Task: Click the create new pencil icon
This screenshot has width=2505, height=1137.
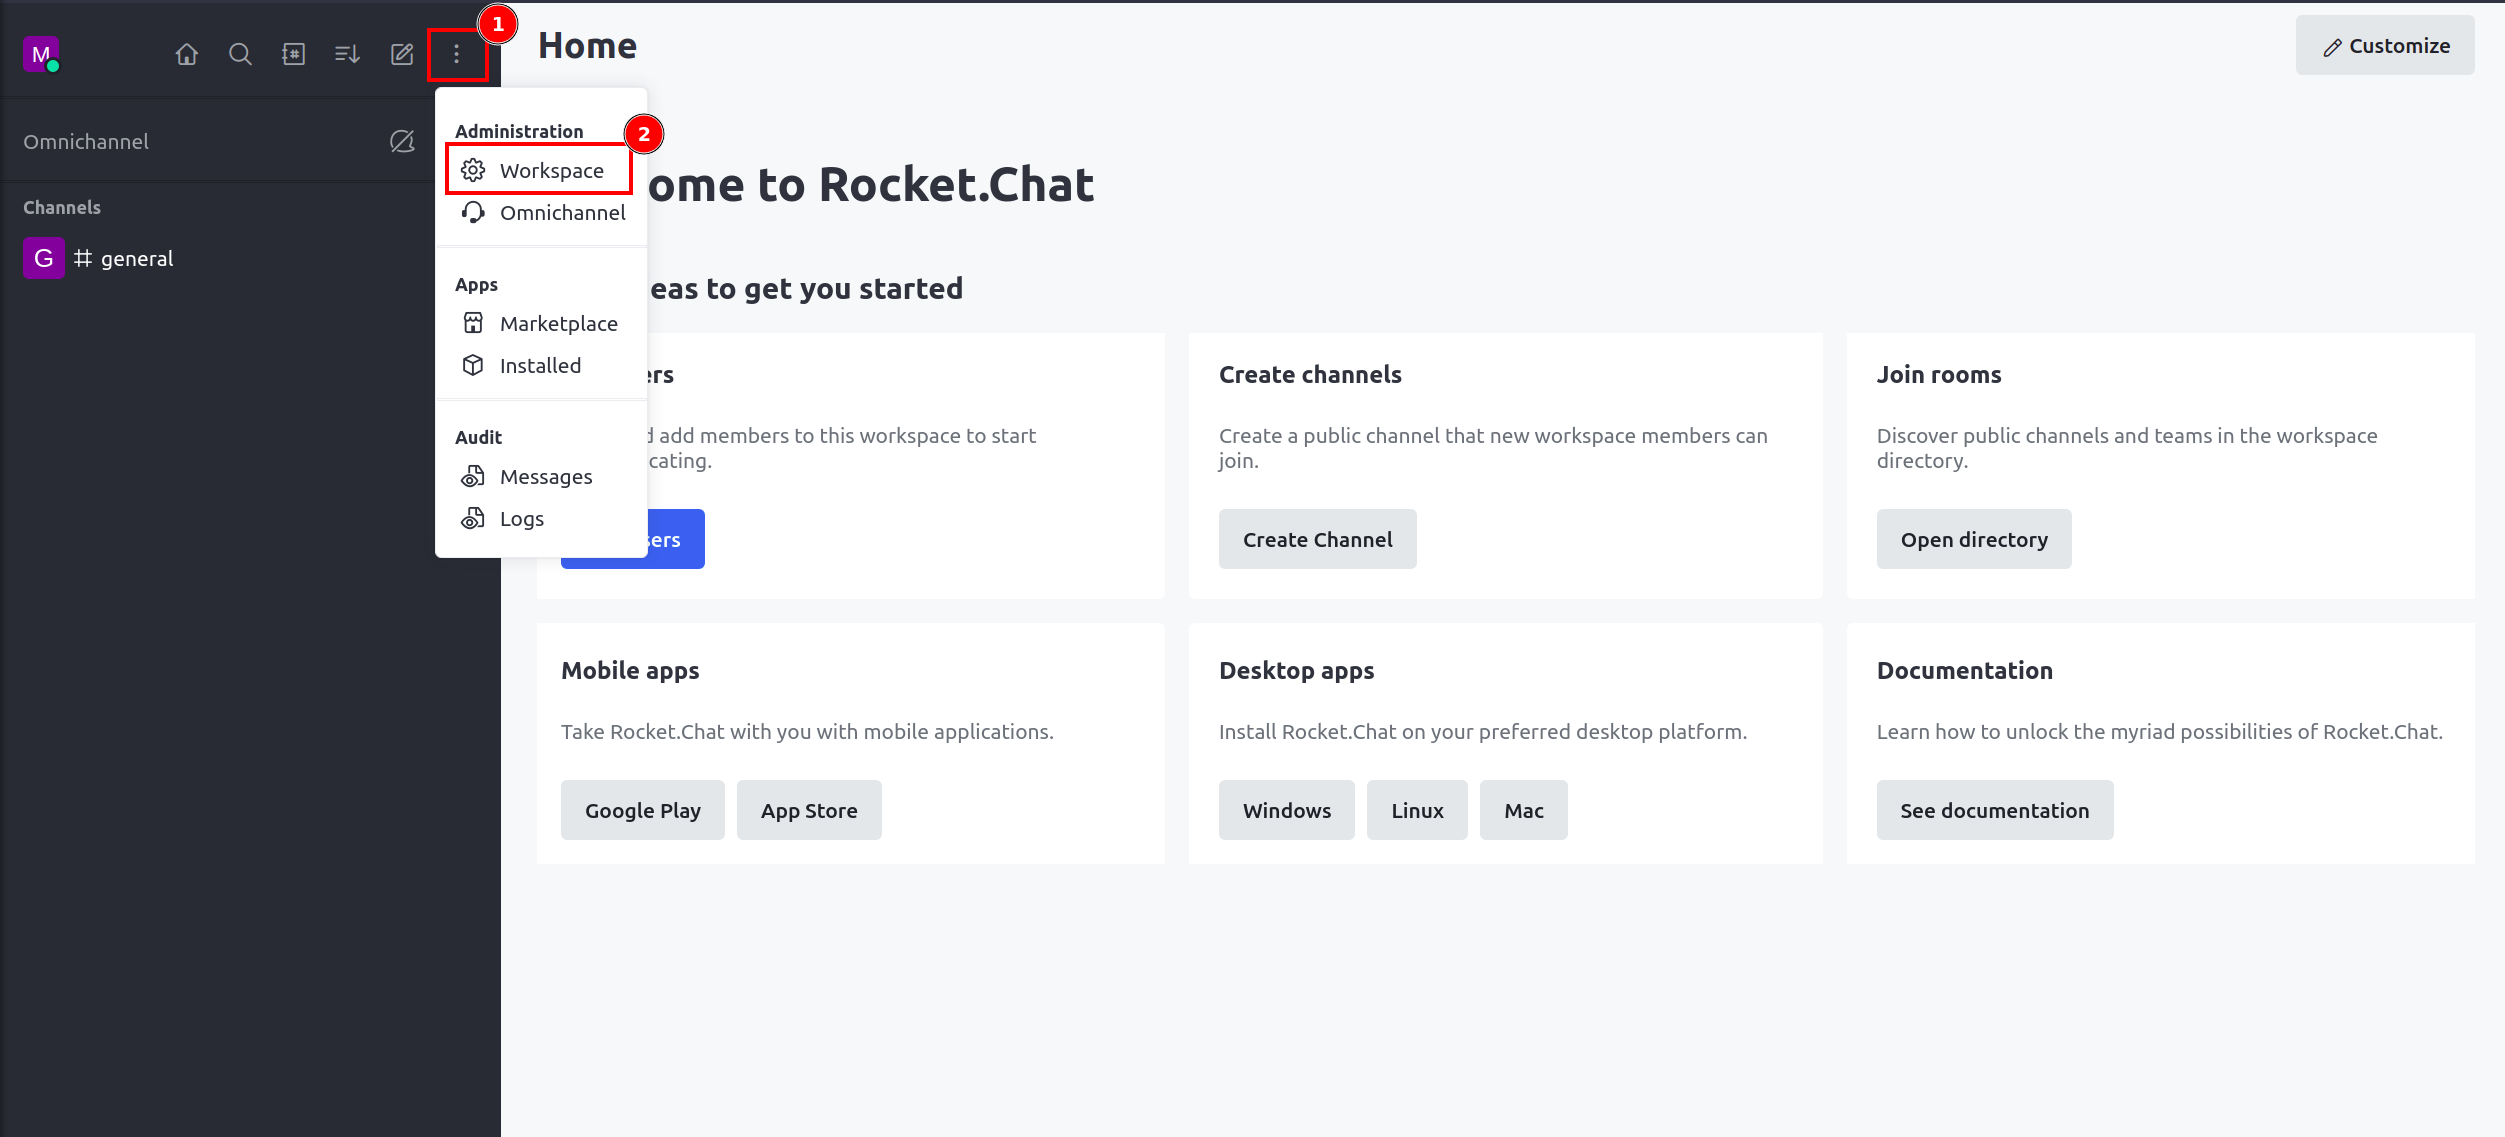Action: (x=402, y=54)
